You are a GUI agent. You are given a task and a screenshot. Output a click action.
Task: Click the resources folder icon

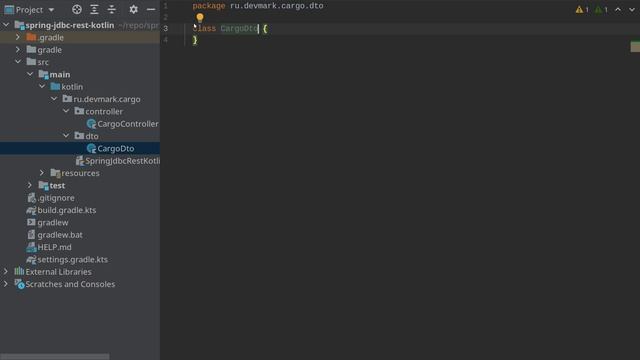tap(56, 173)
